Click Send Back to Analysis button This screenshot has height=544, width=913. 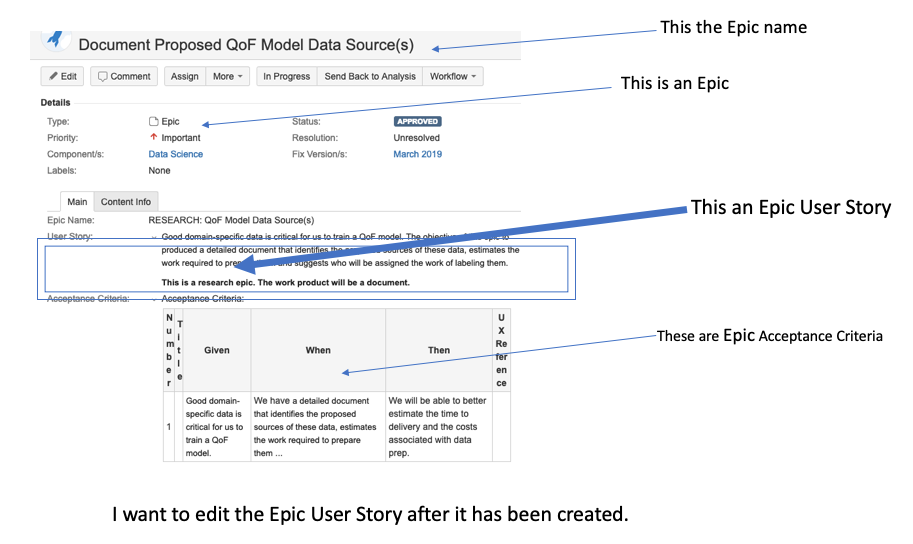tap(370, 76)
